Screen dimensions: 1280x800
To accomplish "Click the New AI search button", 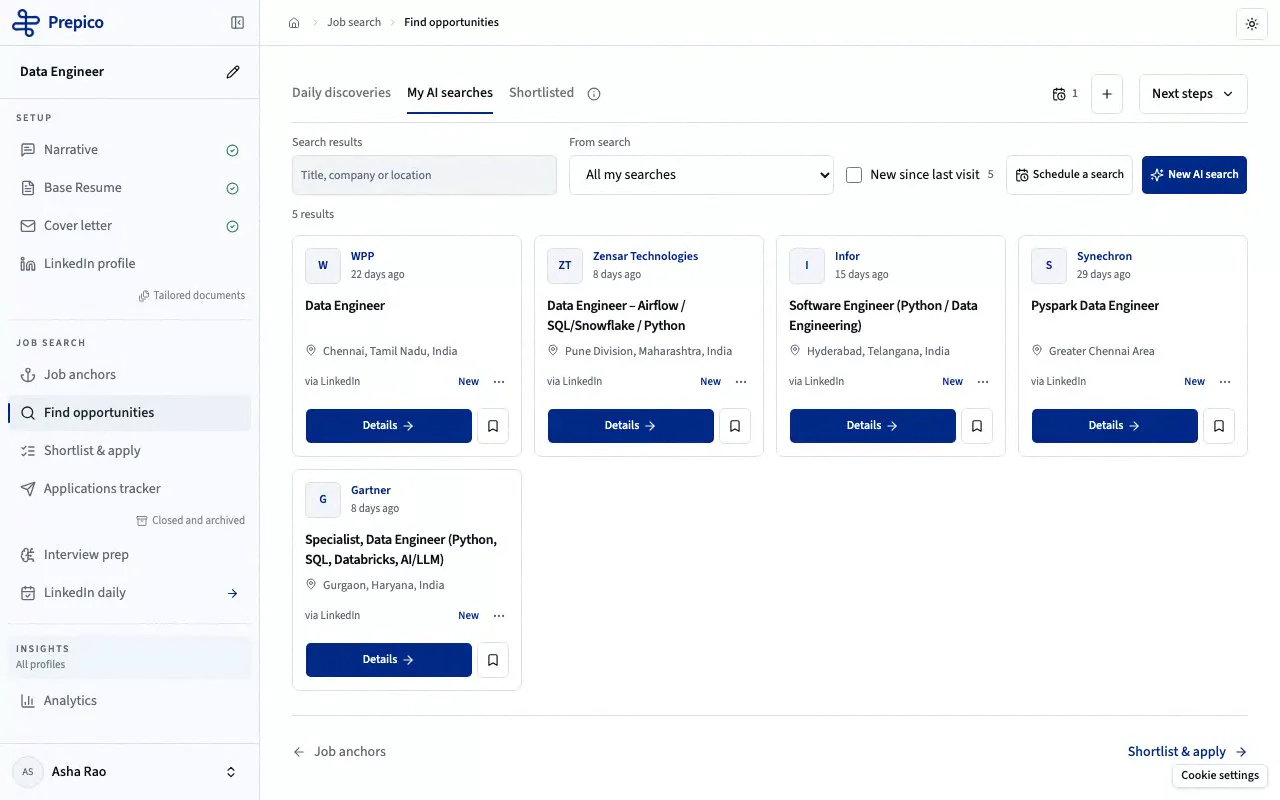I will (x=1194, y=175).
